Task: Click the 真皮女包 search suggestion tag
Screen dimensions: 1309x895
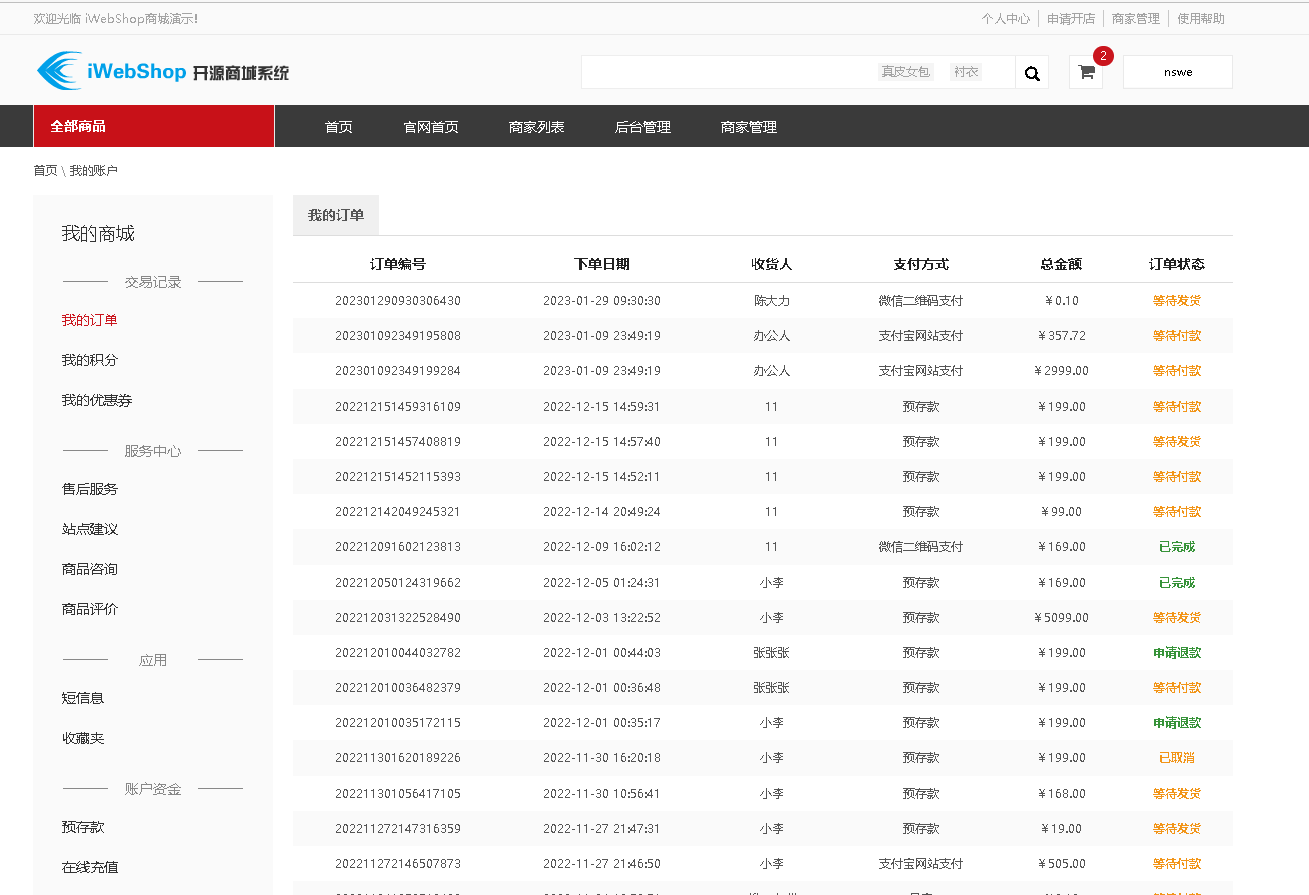Action: (x=905, y=72)
